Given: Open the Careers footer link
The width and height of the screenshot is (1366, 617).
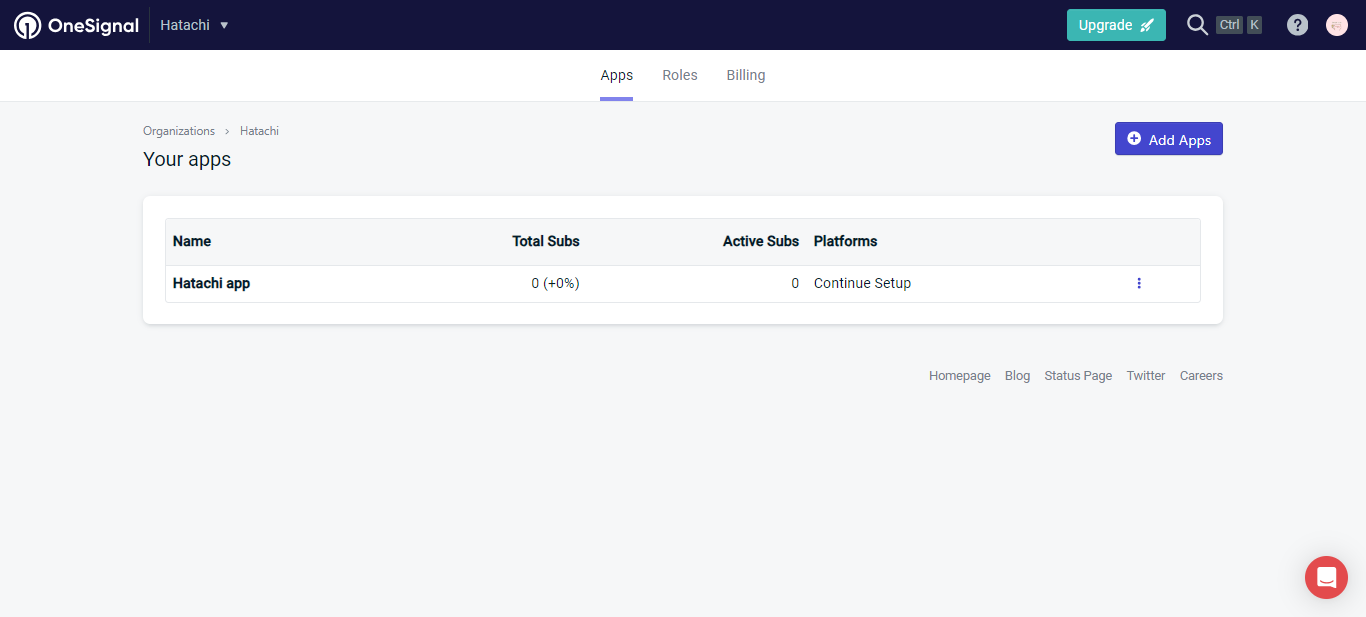Looking at the screenshot, I should (1201, 376).
